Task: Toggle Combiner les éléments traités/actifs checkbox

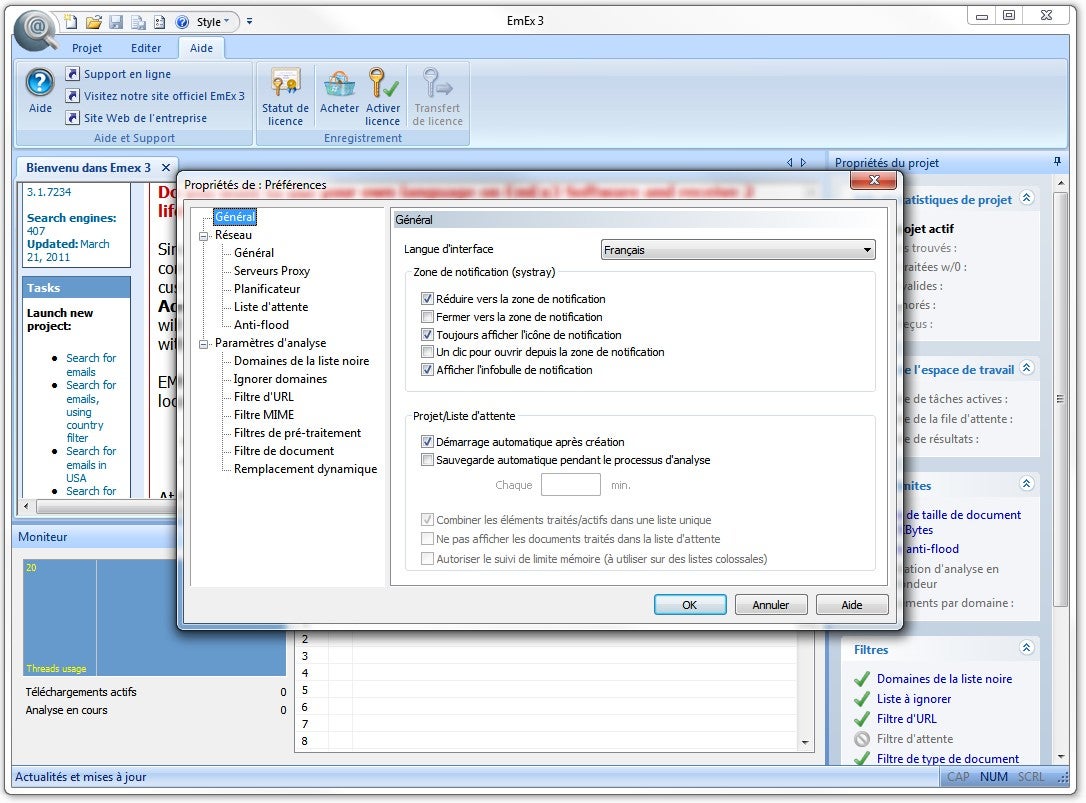Action: (x=427, y=520)
